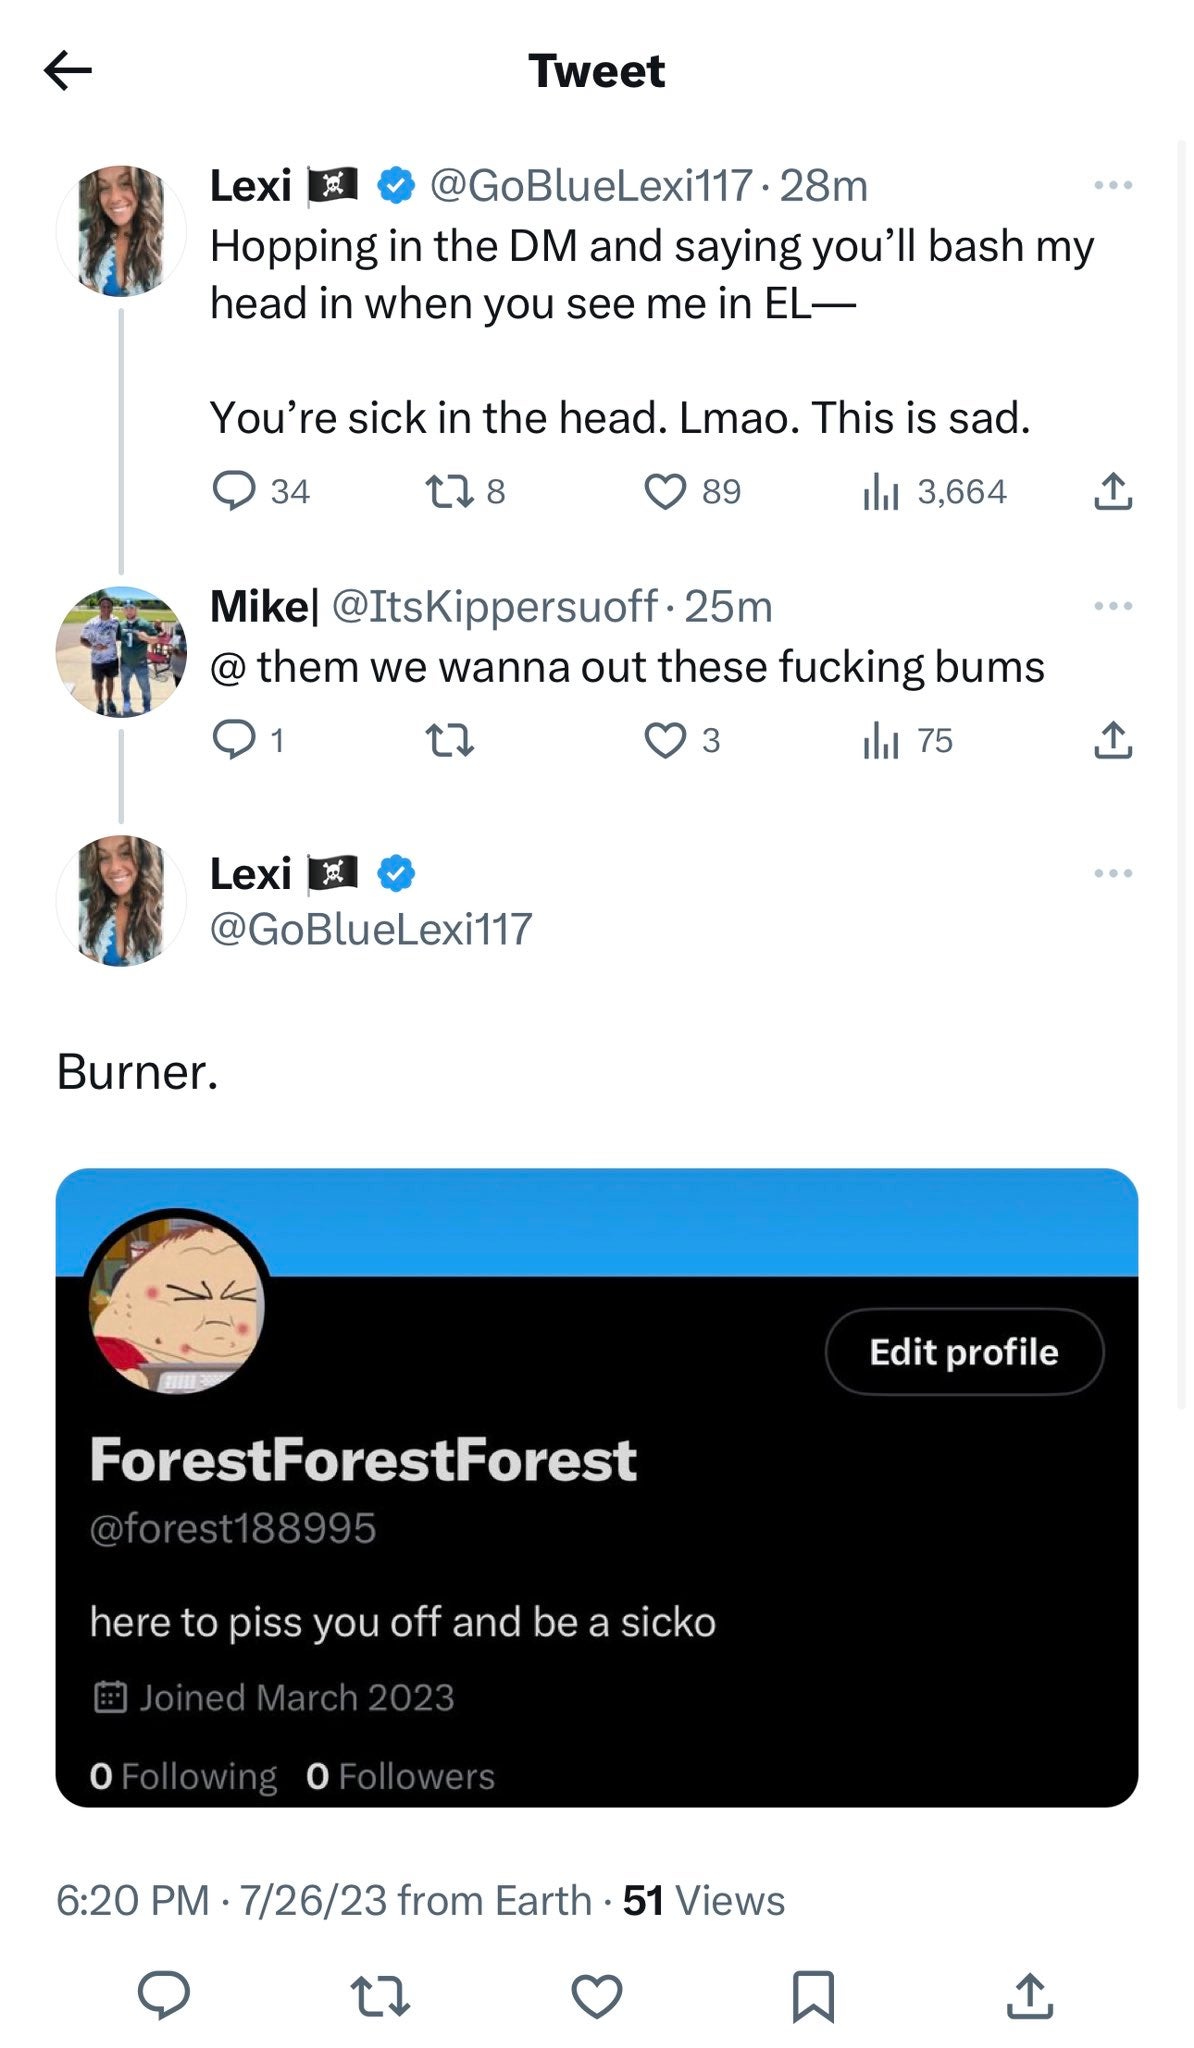Tap the back arrow at top left
This screenshot has height=2048, width=1194.
(68, 70)
